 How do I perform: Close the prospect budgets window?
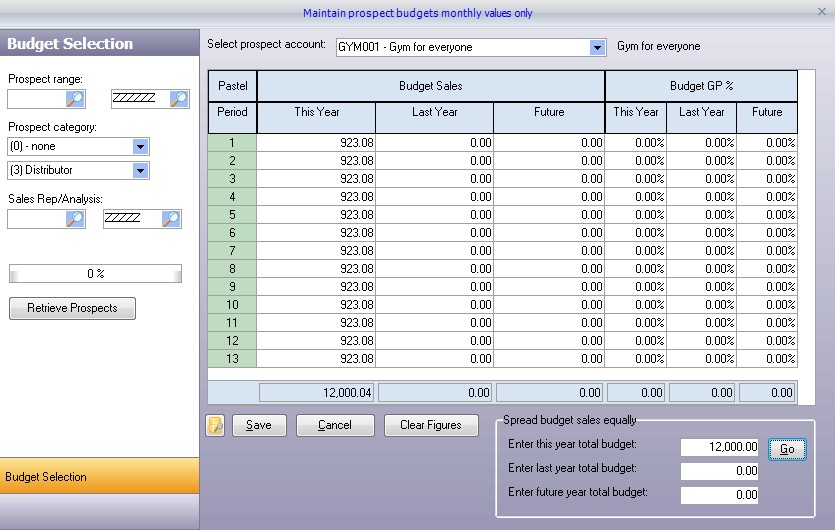[x=821, y=11]
